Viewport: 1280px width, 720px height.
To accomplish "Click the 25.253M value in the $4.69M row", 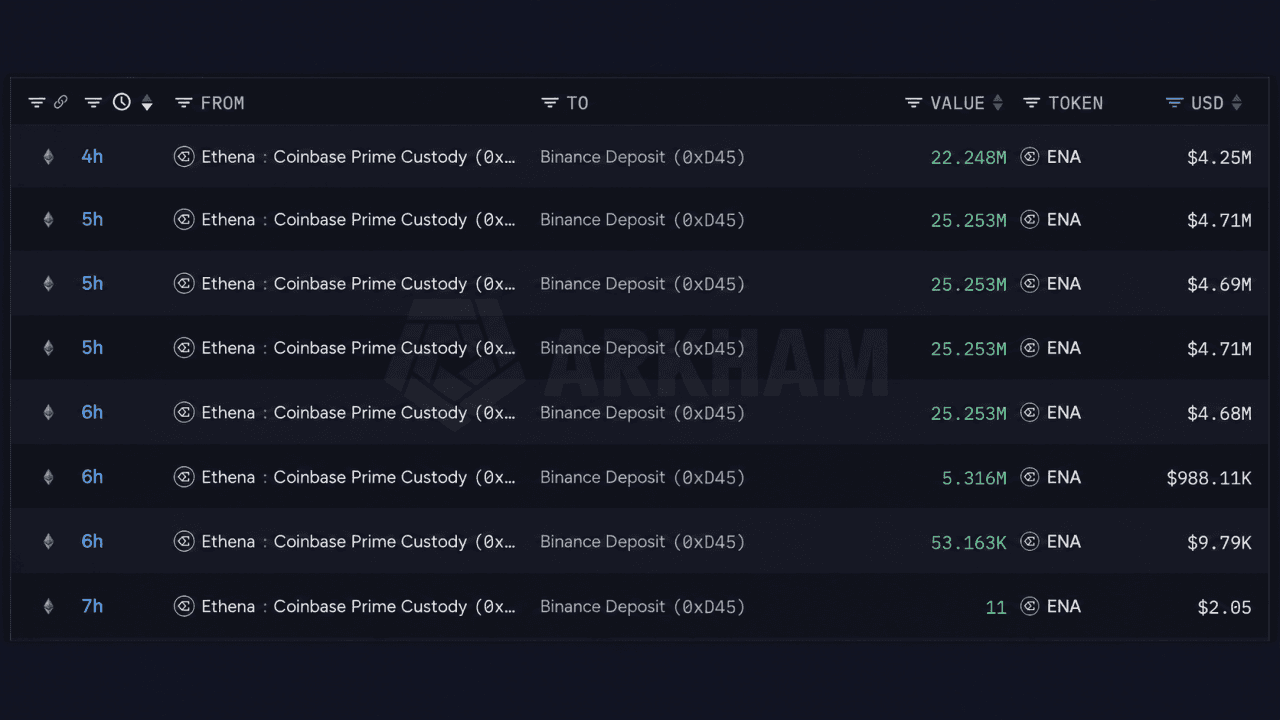I will 969,285.
